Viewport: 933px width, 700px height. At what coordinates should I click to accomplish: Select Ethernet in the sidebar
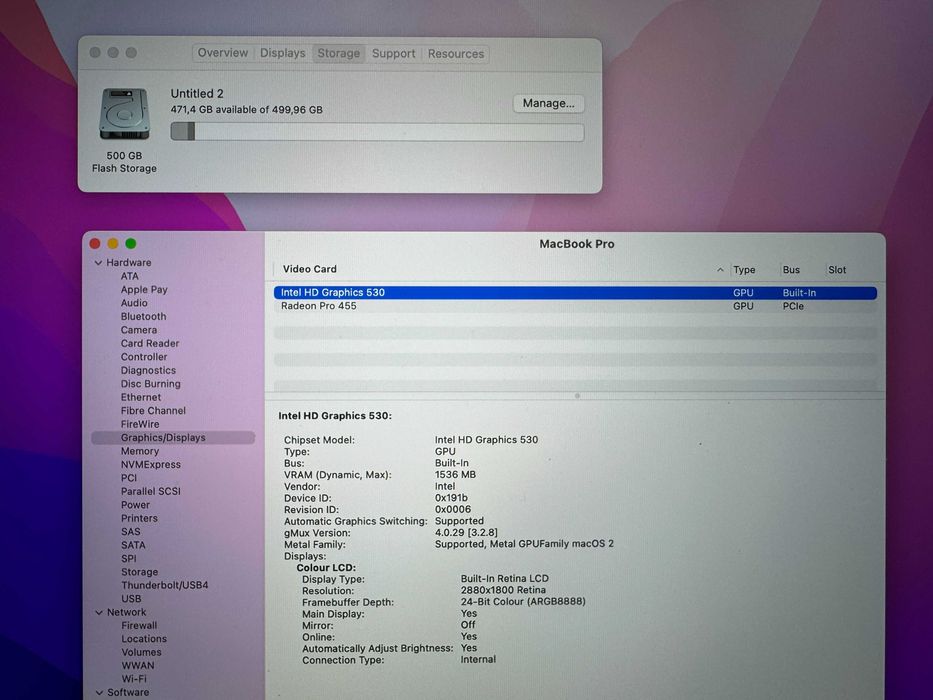(141, 397)
